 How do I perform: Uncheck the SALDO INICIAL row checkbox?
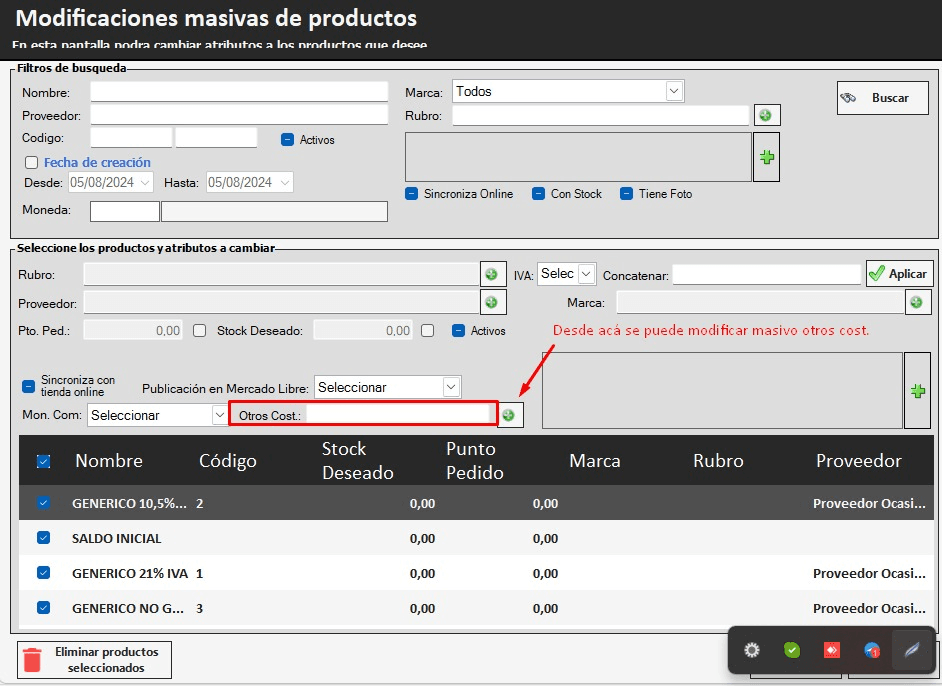43,538
